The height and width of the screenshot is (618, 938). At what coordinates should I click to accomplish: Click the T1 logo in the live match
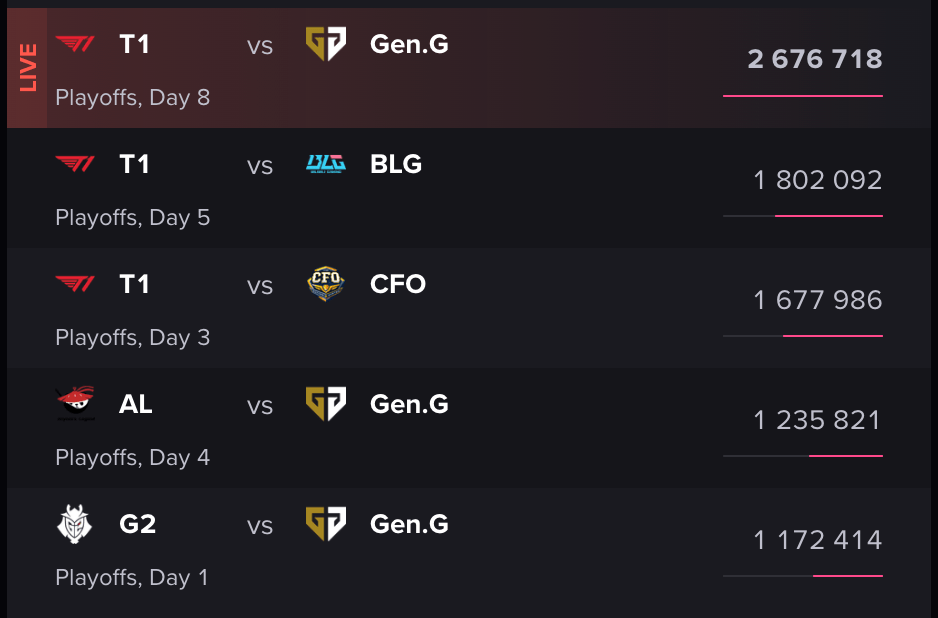click(75, 44)
